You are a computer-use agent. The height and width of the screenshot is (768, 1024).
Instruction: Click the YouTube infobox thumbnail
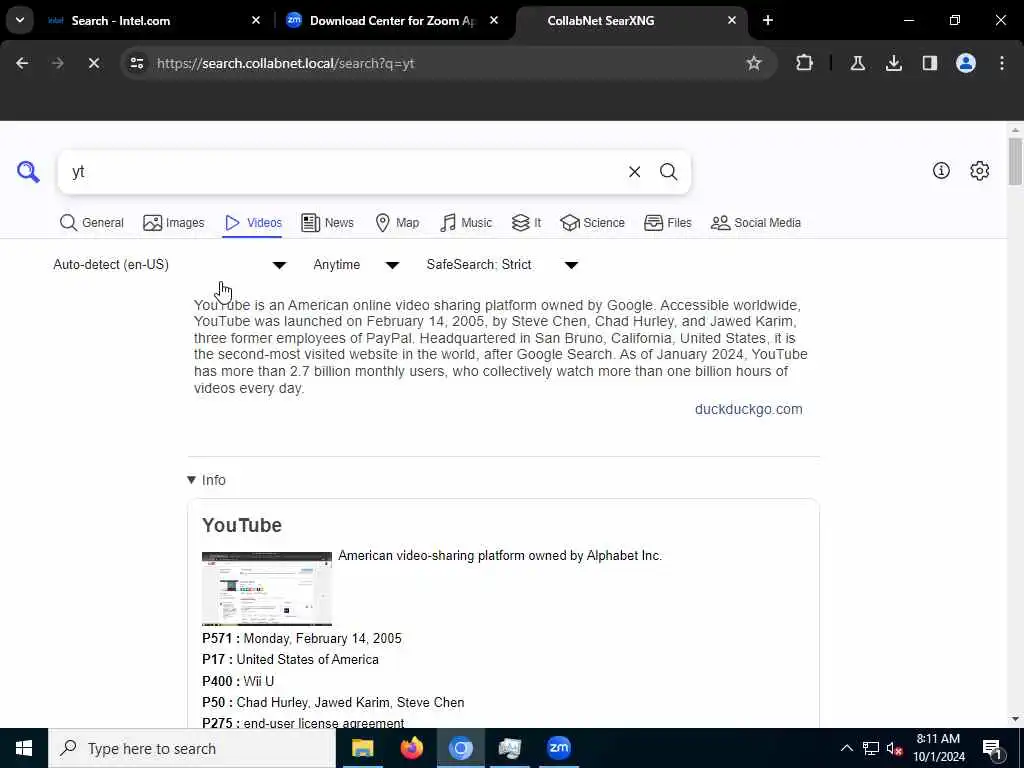(266, 588)
